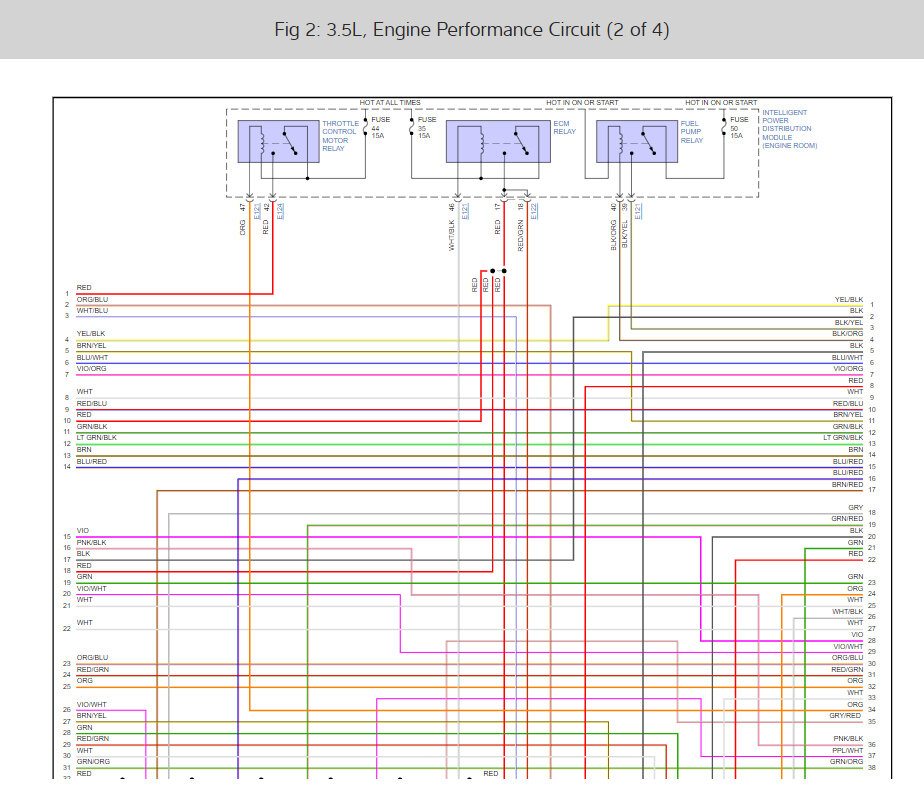
Task: Click the WHT/BLU label on wire 3
Action: [x=93, y=311]
